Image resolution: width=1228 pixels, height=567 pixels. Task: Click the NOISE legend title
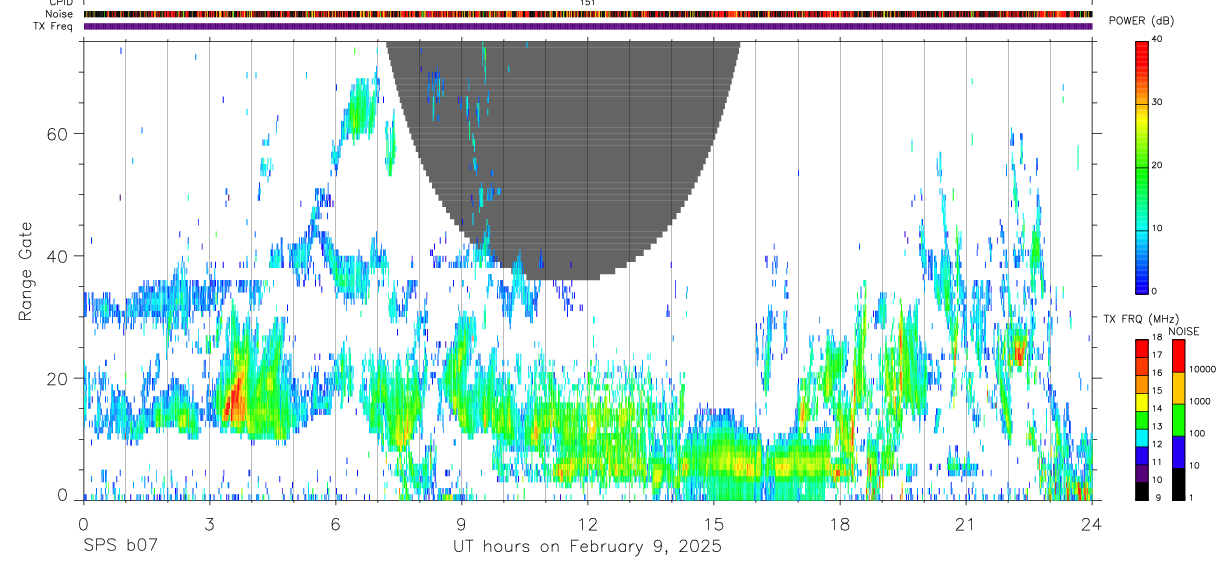(x=1184, y=331)
